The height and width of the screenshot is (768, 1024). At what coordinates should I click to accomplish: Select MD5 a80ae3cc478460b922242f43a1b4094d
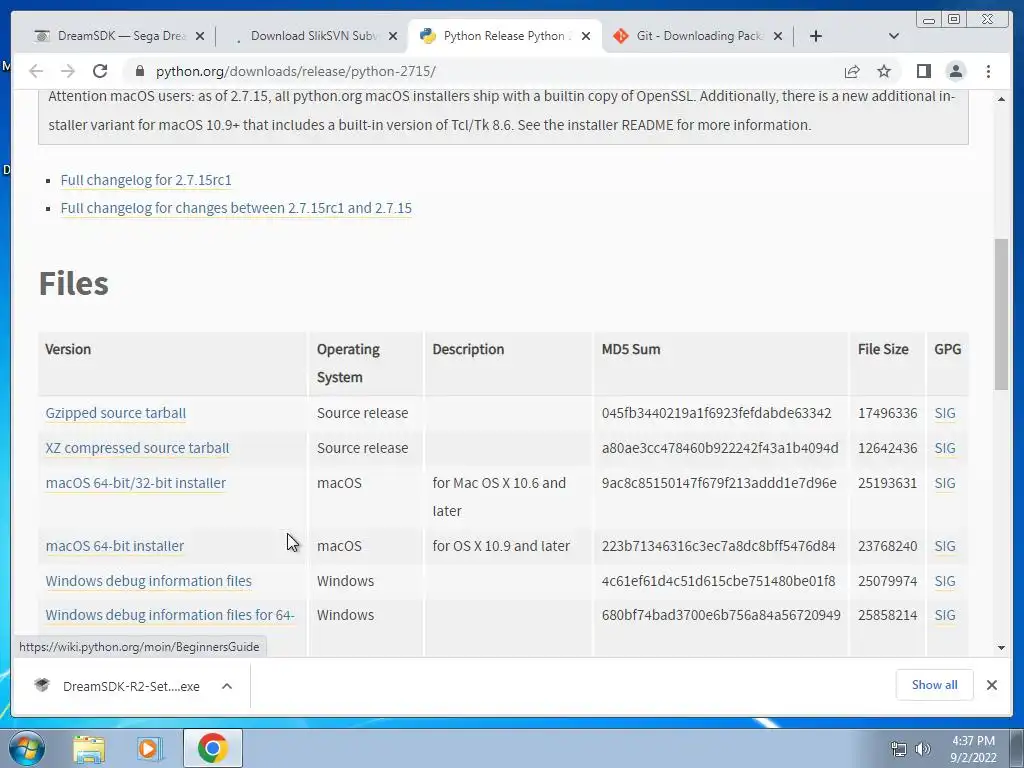(x=720, y=448)
